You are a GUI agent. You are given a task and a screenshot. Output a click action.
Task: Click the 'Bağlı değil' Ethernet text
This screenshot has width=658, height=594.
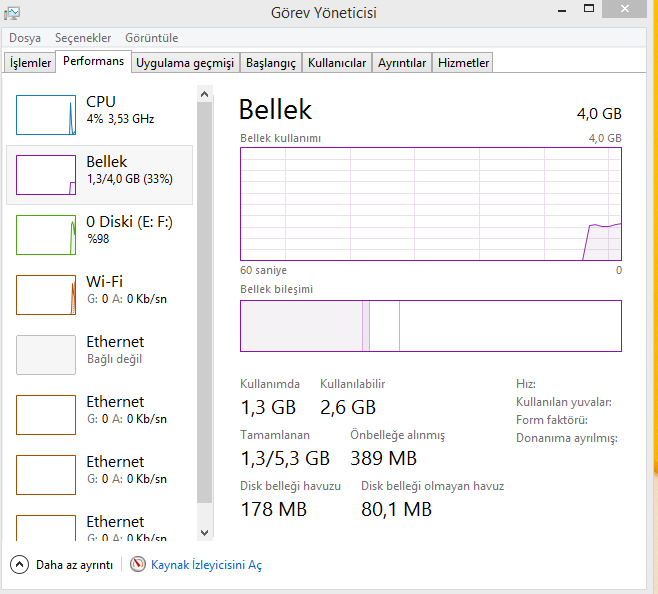pyautogui.click(x=115, y=359)
